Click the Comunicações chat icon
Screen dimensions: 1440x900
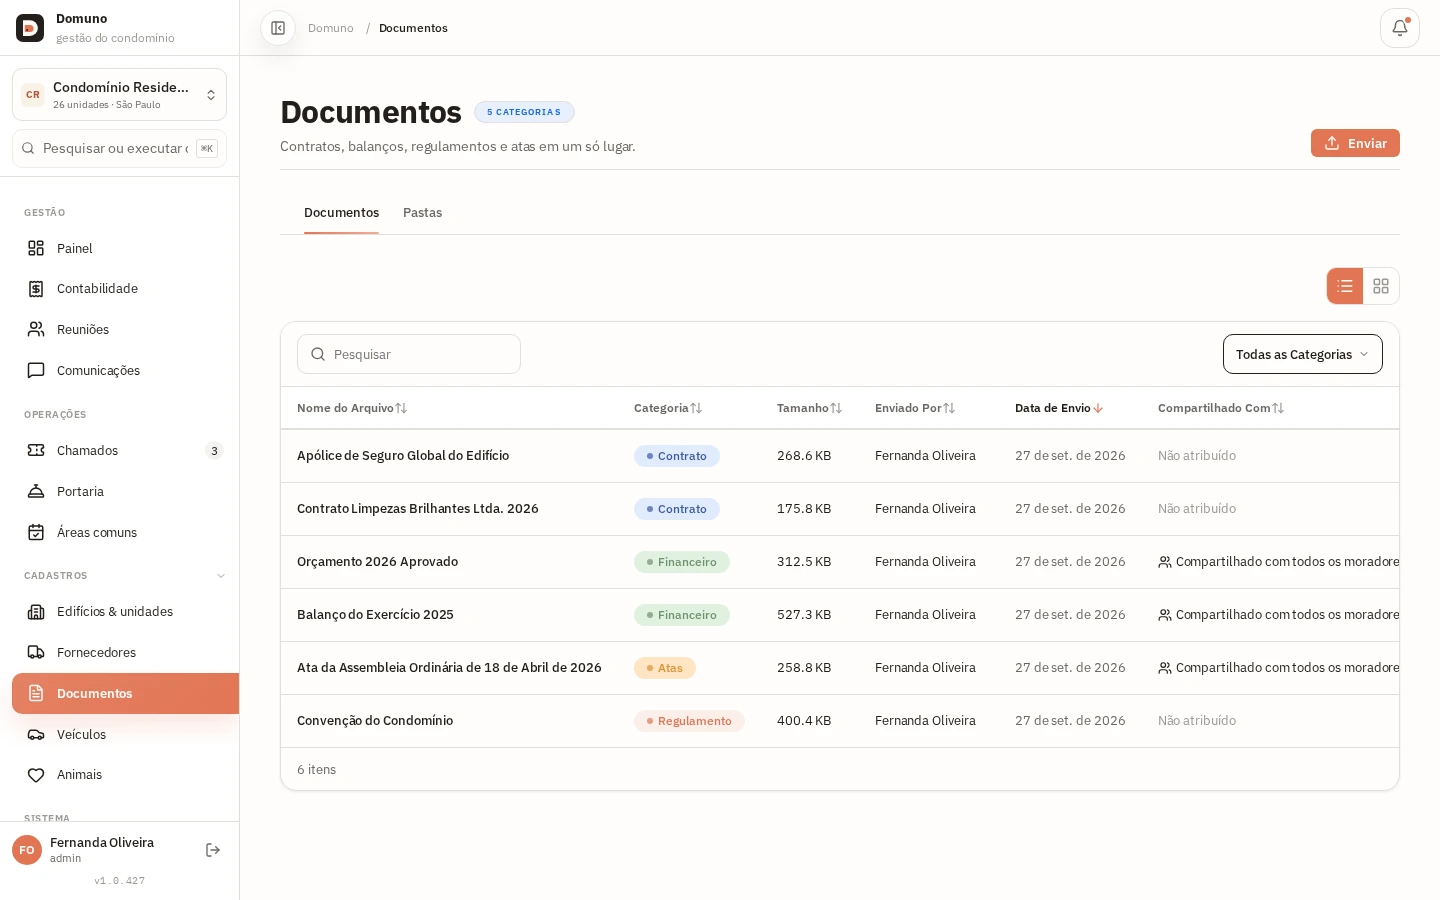click(36, 370)
